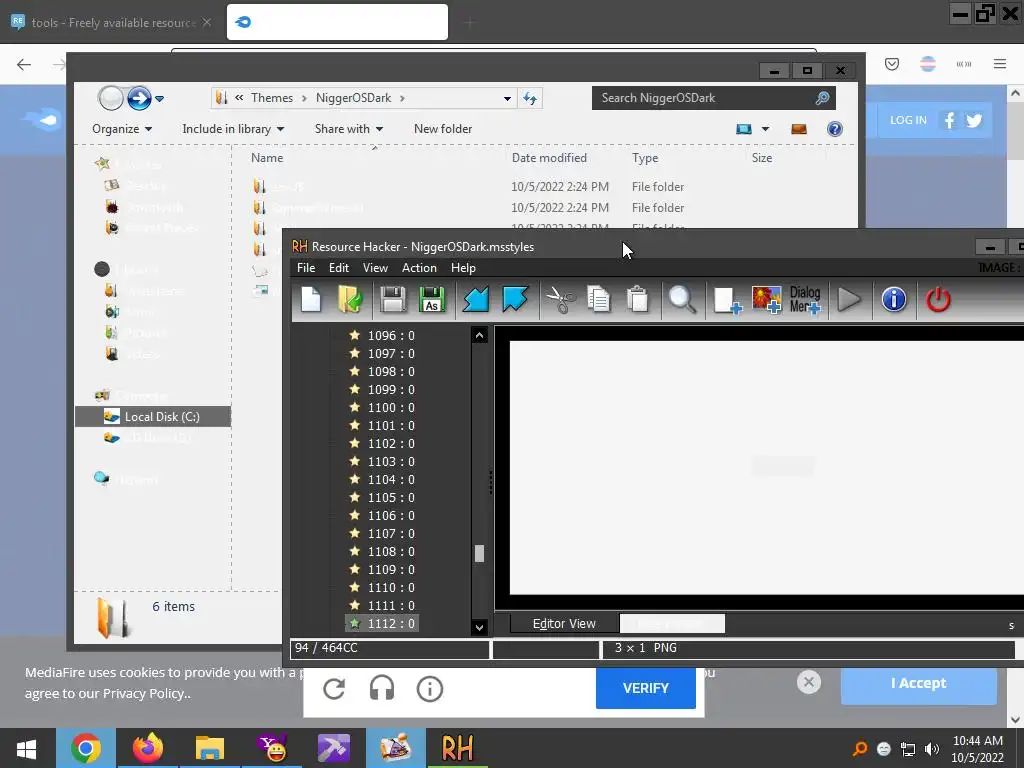Sort by the Date modified column
The width and height of the screenshot is (1024, 768).
coord(549,158)
